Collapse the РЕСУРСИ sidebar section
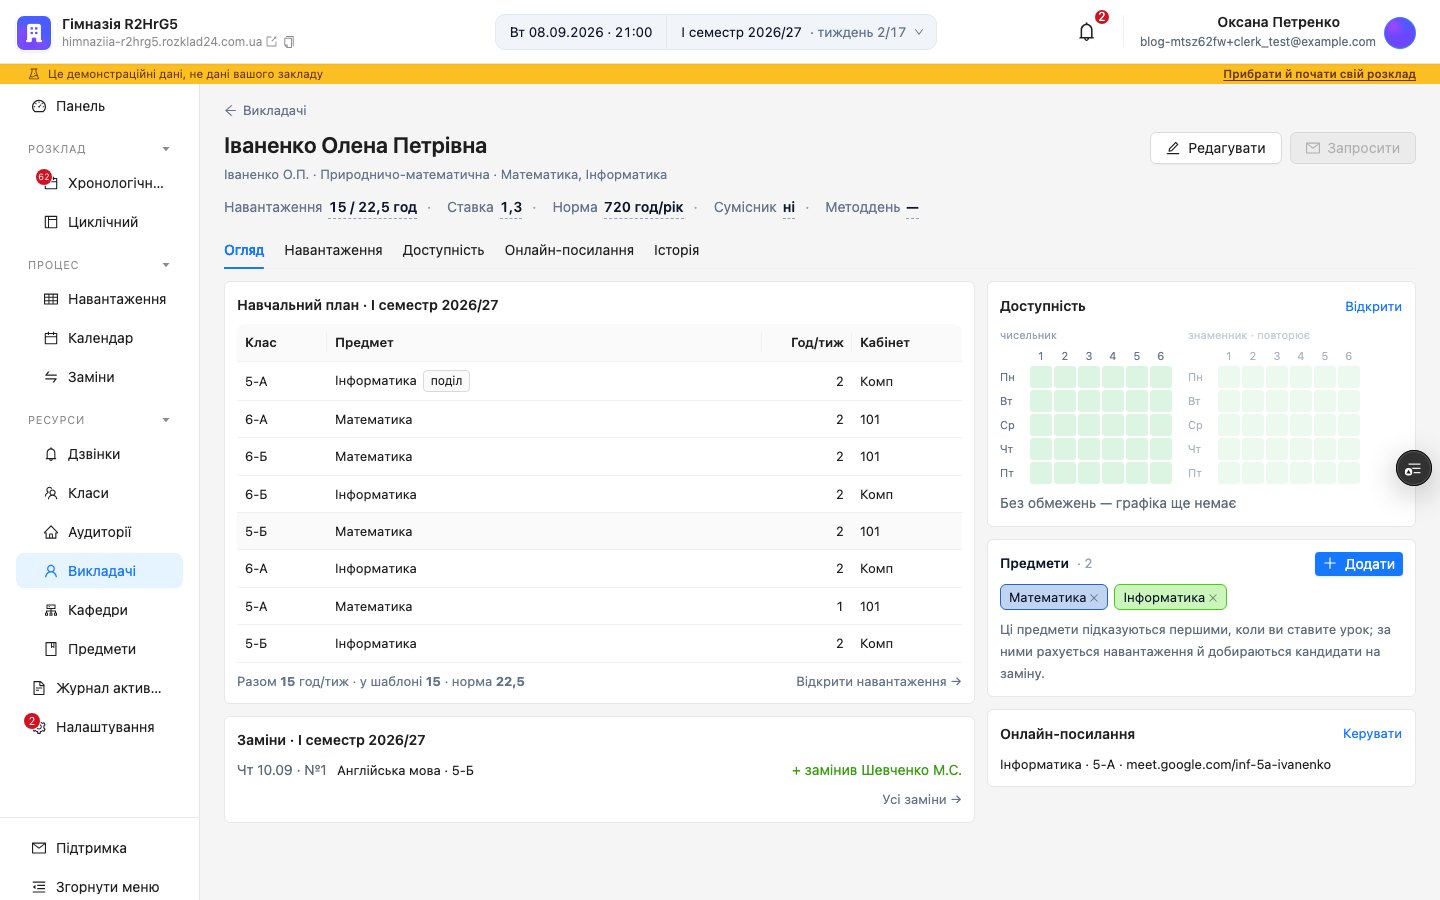 point(166,420)
